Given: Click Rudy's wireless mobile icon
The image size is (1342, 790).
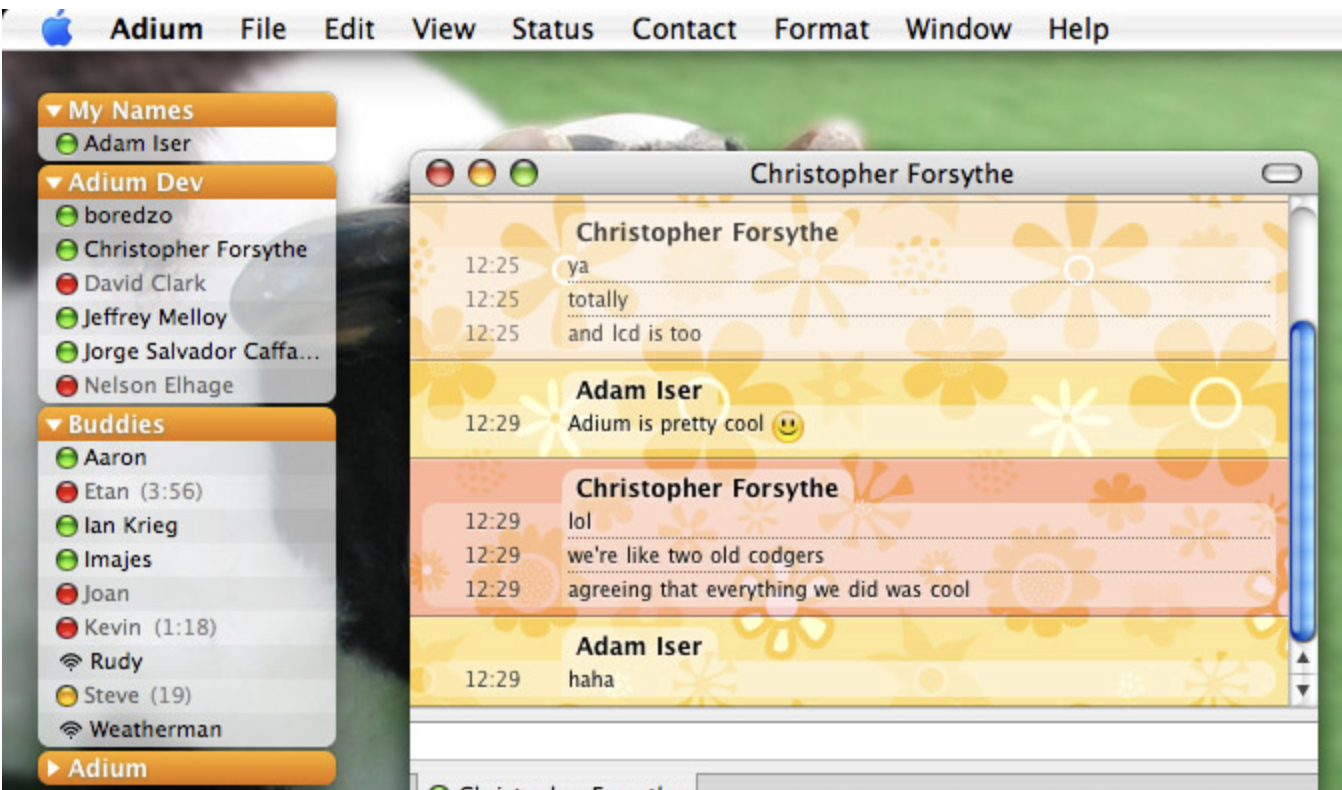Looking at the screenshot, I should [x=70, y=661].
